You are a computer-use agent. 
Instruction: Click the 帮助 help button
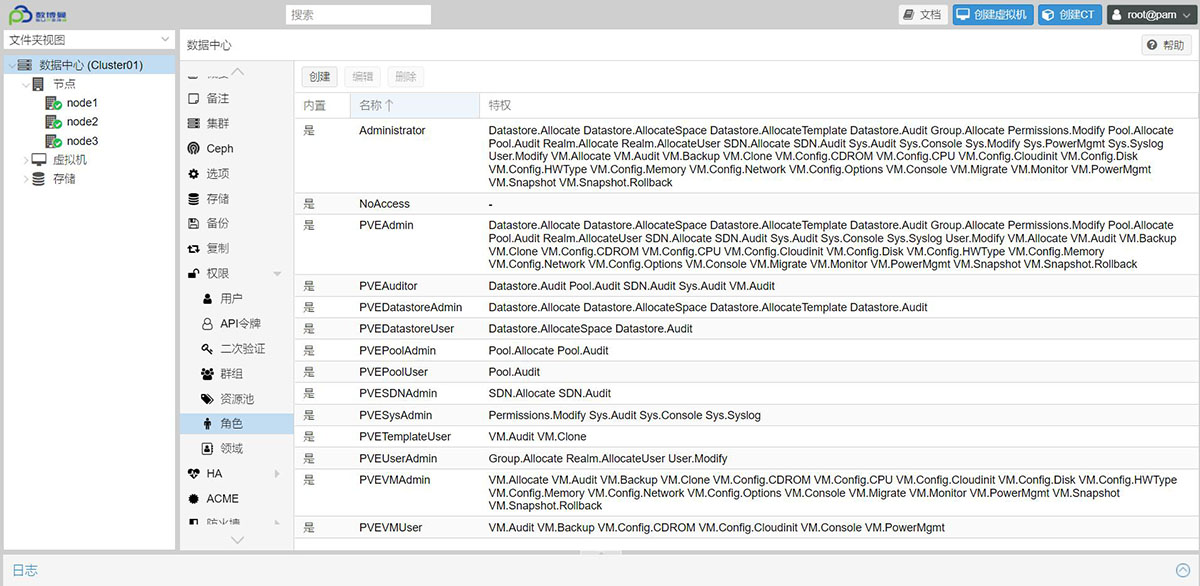tap(1166, 45)
